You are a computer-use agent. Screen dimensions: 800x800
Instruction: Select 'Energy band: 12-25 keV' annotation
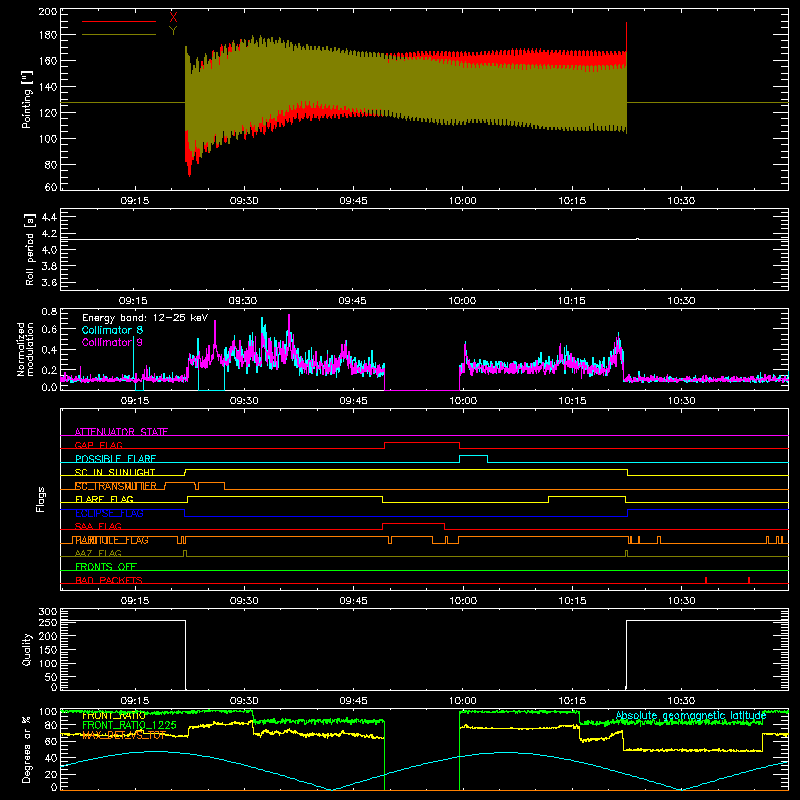[x=145, y=318]
